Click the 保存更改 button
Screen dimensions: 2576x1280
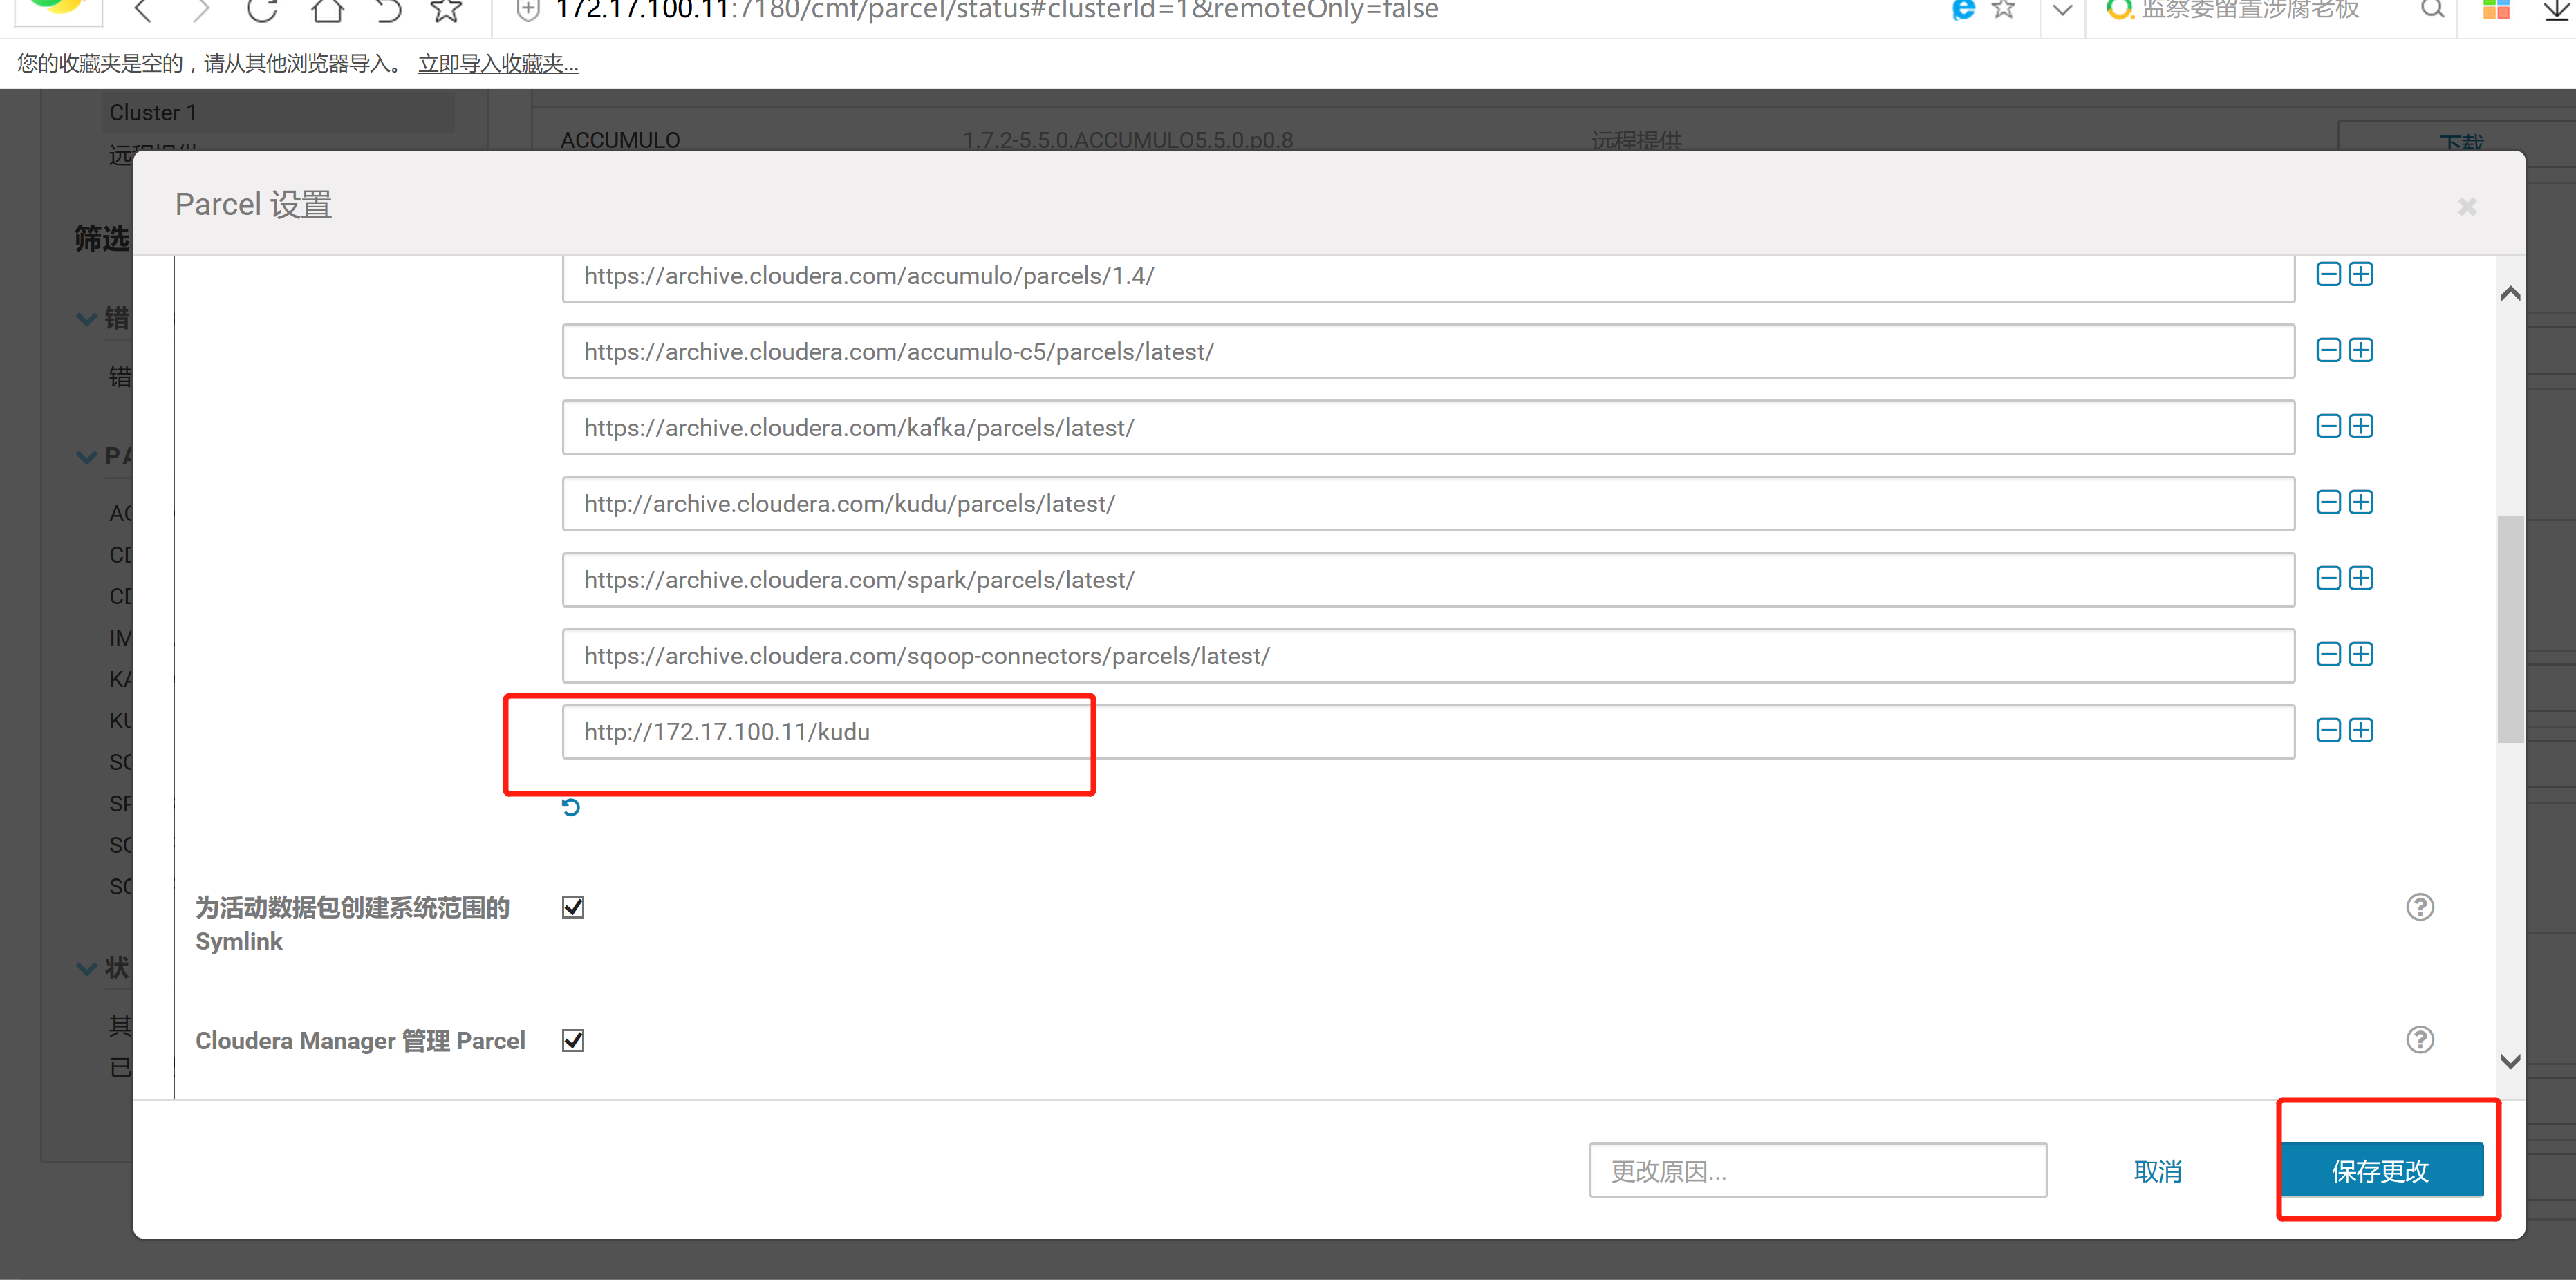pyautogui.click(x=2381, y=1170)
